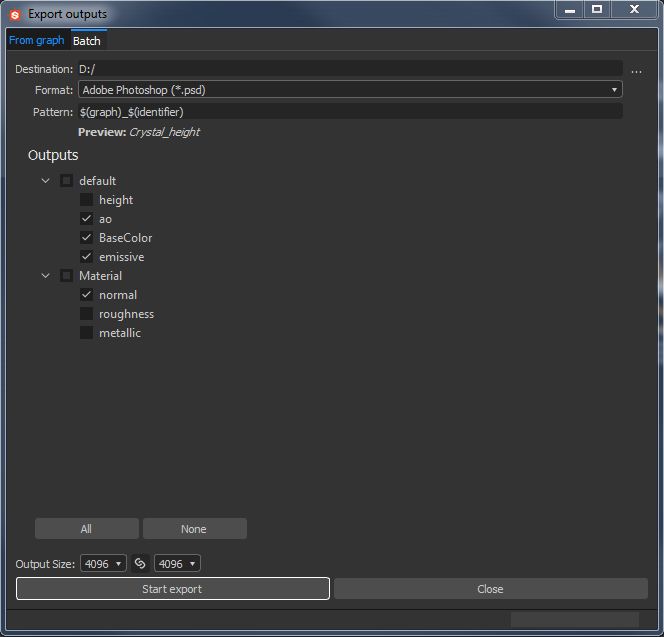Click the Destination path field
This screenshot has height=637, width=664.
tap(350, 69)
